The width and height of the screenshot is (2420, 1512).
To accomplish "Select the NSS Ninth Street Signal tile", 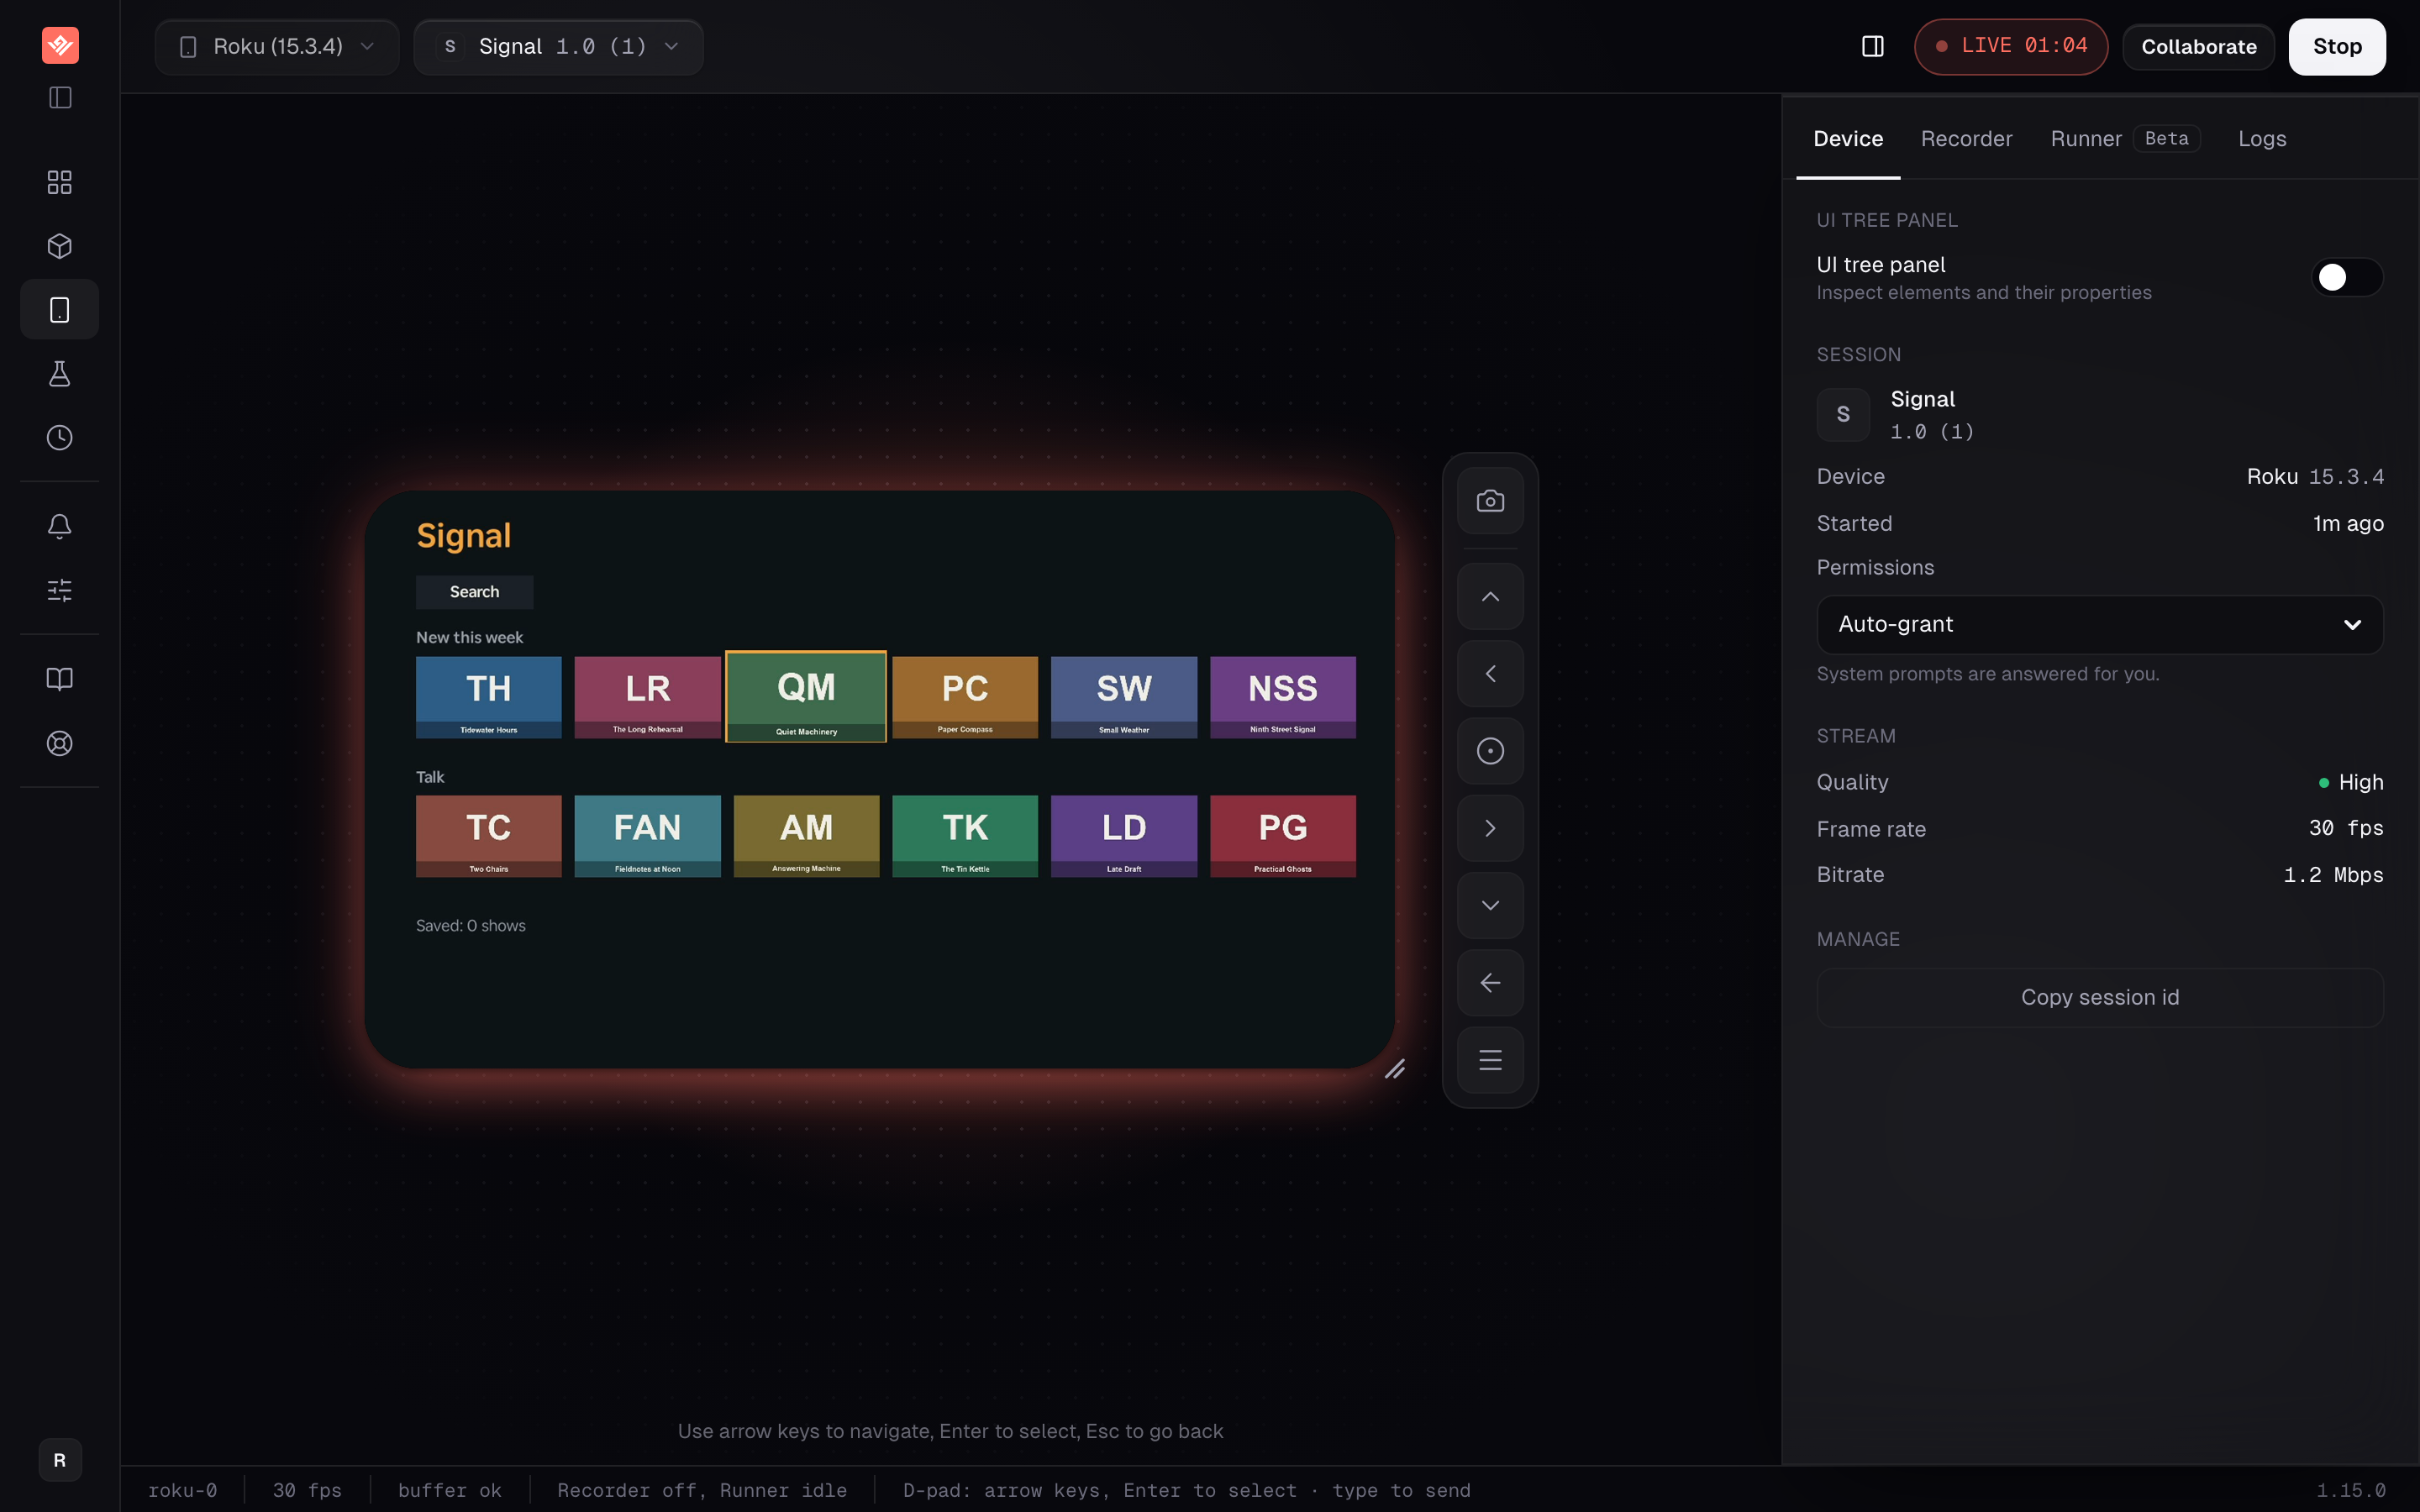I will (x=1283, y=697).
